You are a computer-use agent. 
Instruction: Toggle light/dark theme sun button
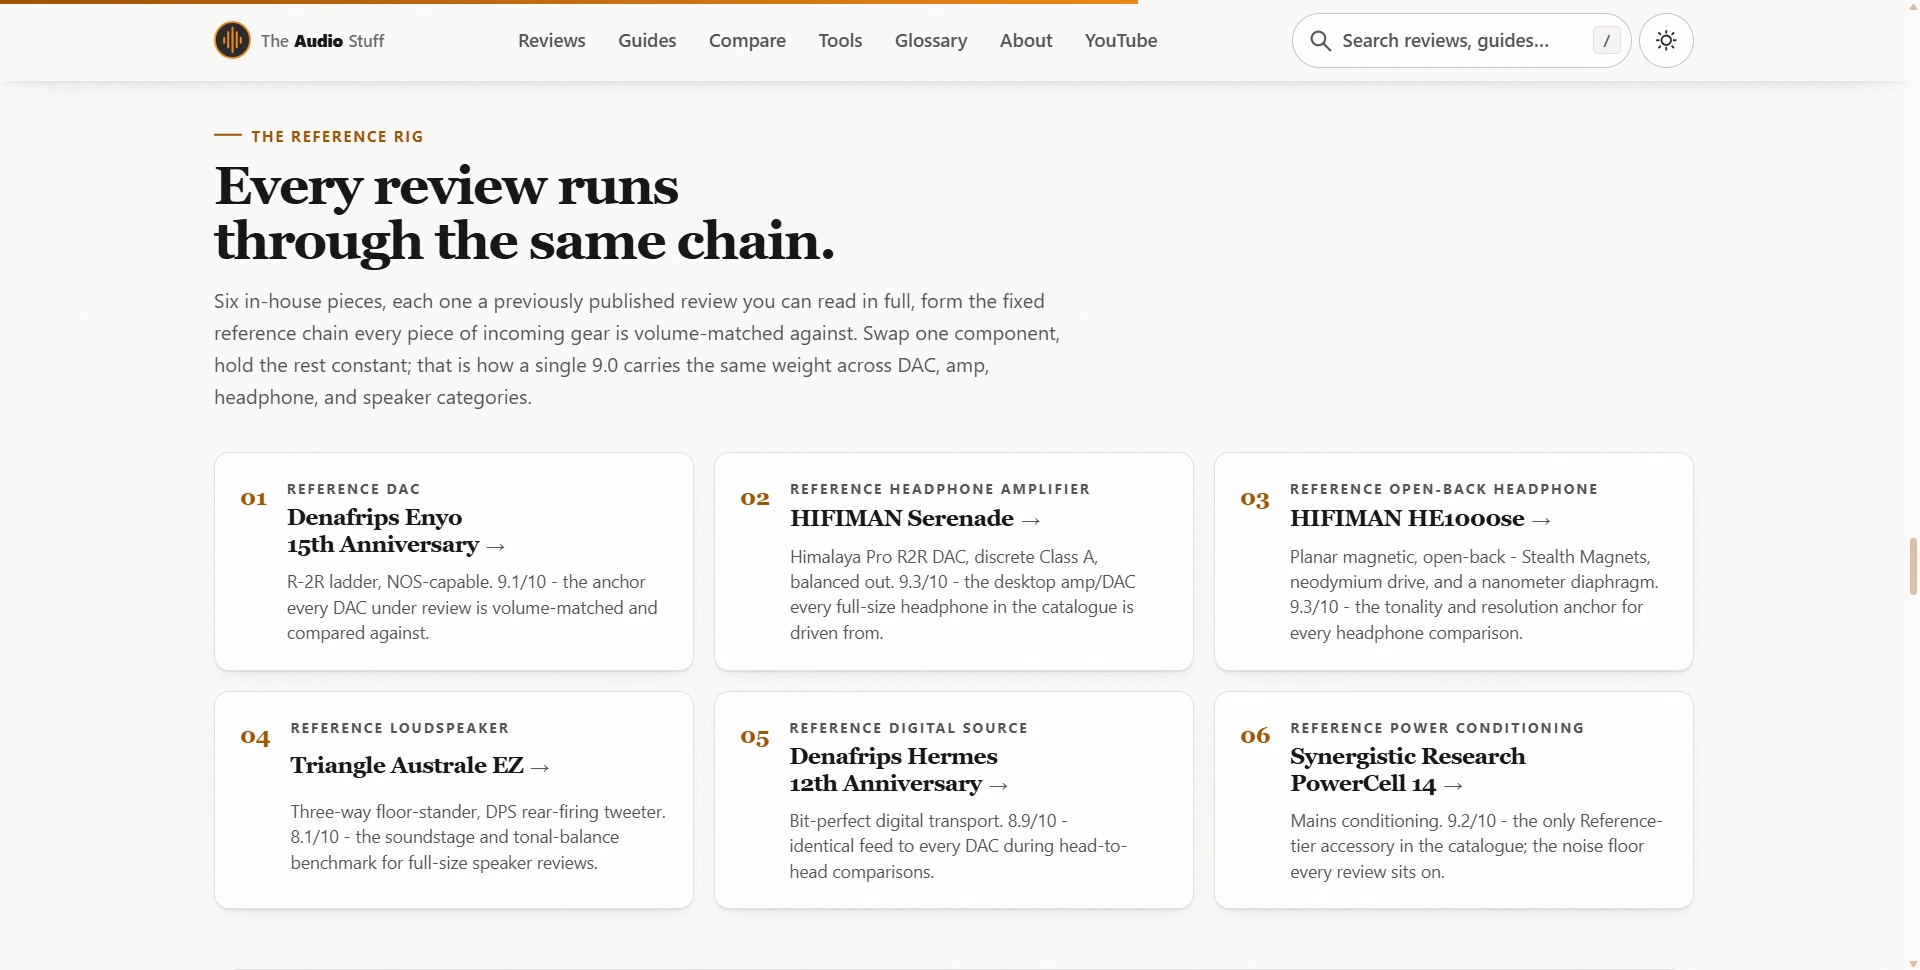click(x=1666, y=41)
